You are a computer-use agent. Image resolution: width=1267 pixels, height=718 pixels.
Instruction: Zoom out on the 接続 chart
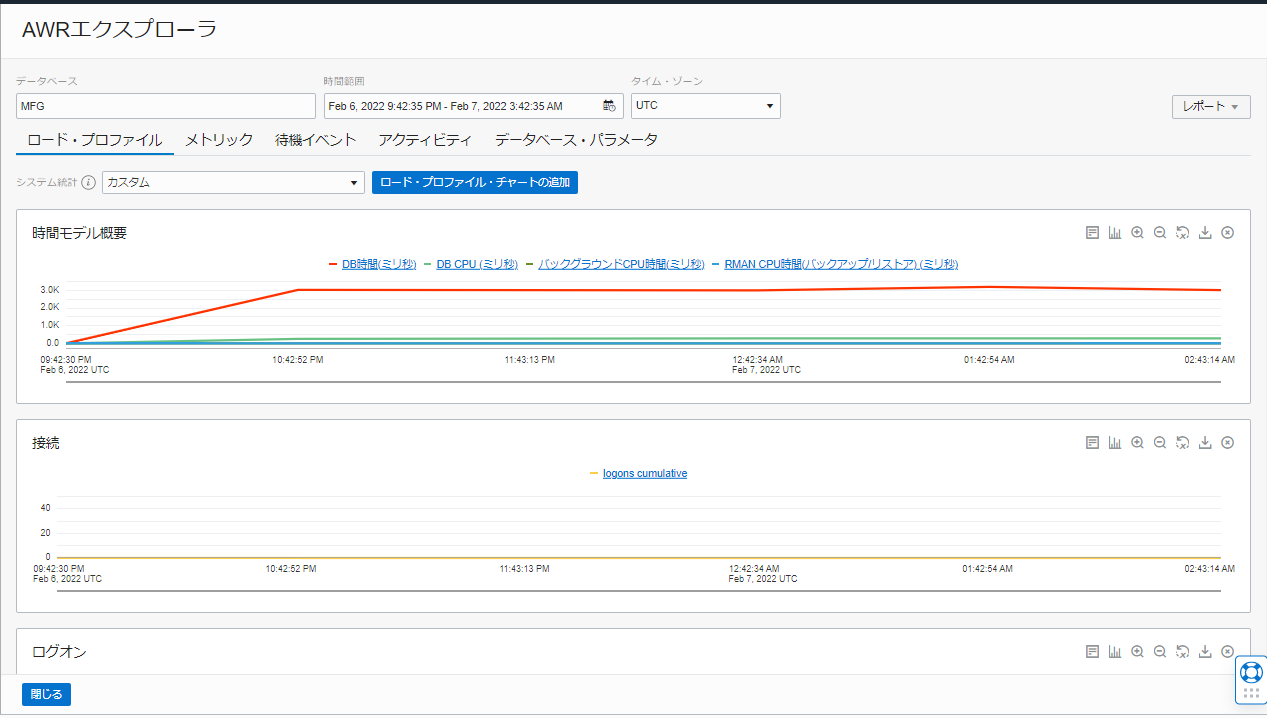pyautogui.click(x=1160, y=443)
